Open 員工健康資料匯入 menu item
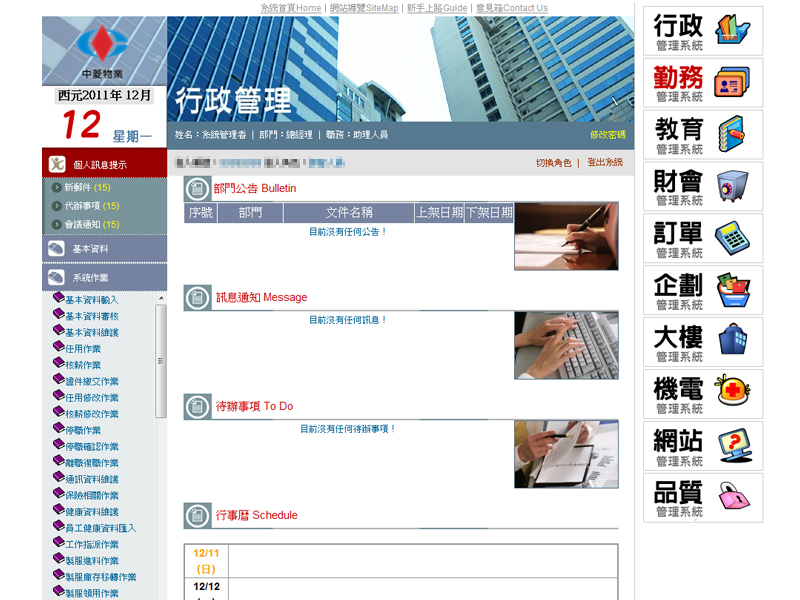This screenshot has height=600, width=800. [x=101, y=529]
